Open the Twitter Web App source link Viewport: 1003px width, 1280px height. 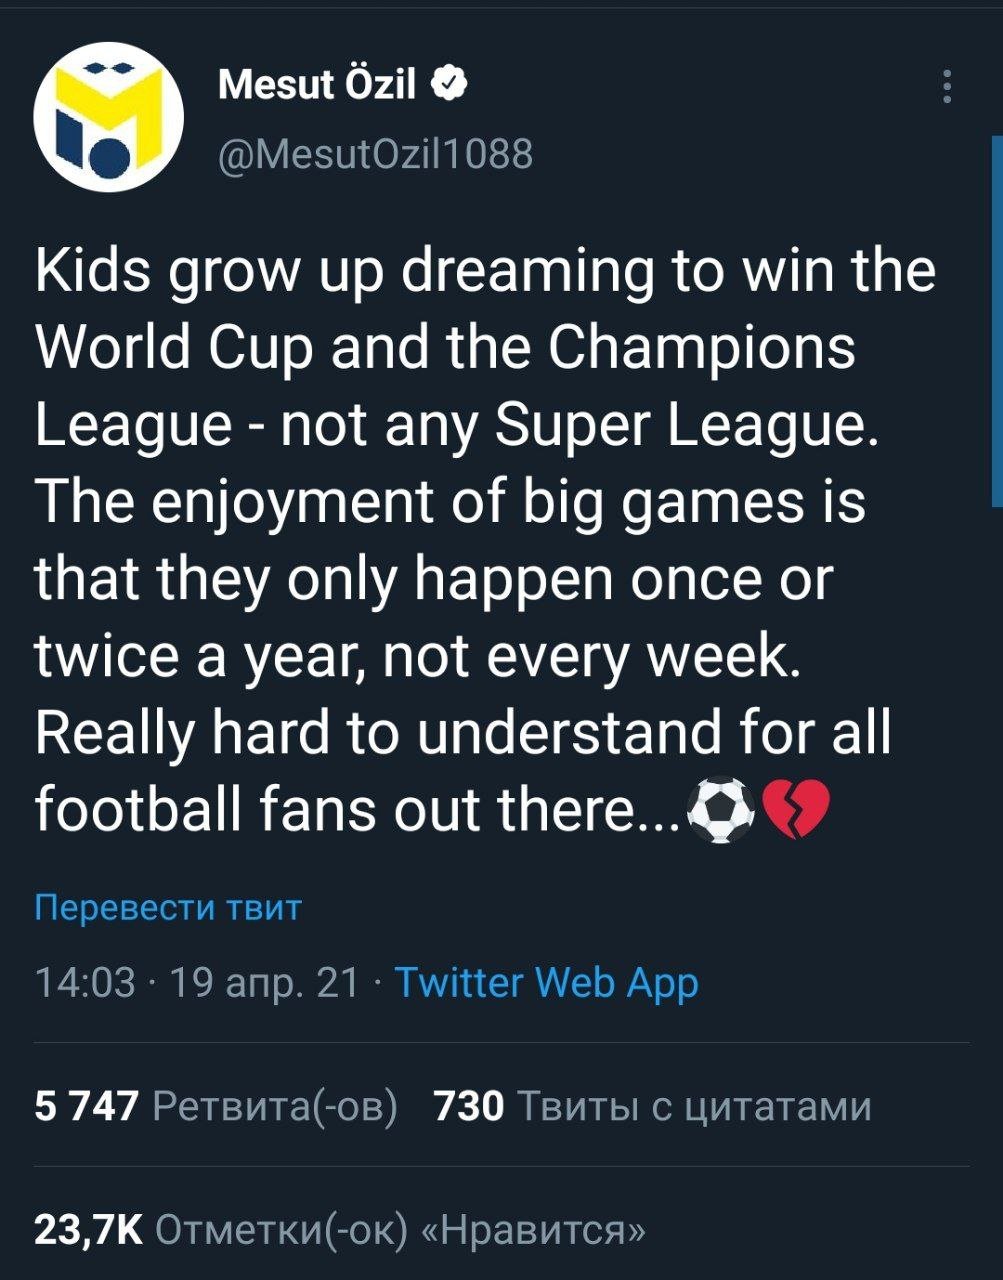pos(546,983)
